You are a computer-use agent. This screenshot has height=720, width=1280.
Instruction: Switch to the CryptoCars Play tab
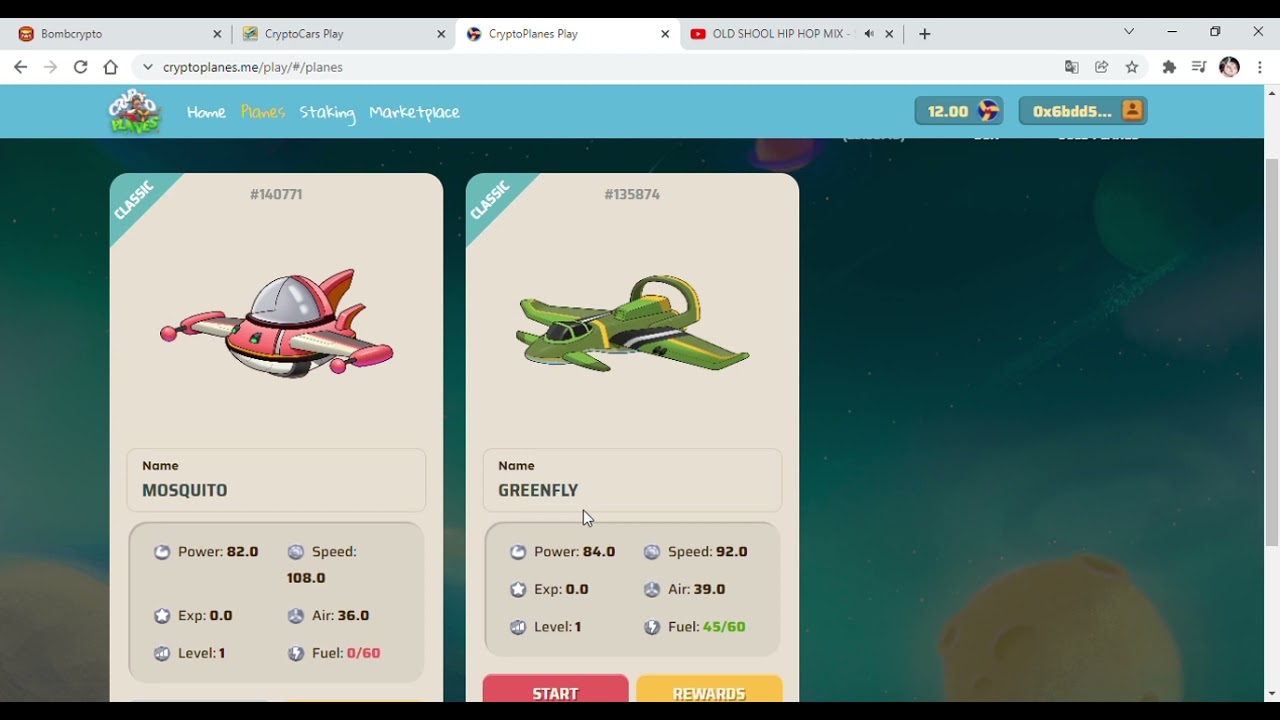[x=343, y=34]
